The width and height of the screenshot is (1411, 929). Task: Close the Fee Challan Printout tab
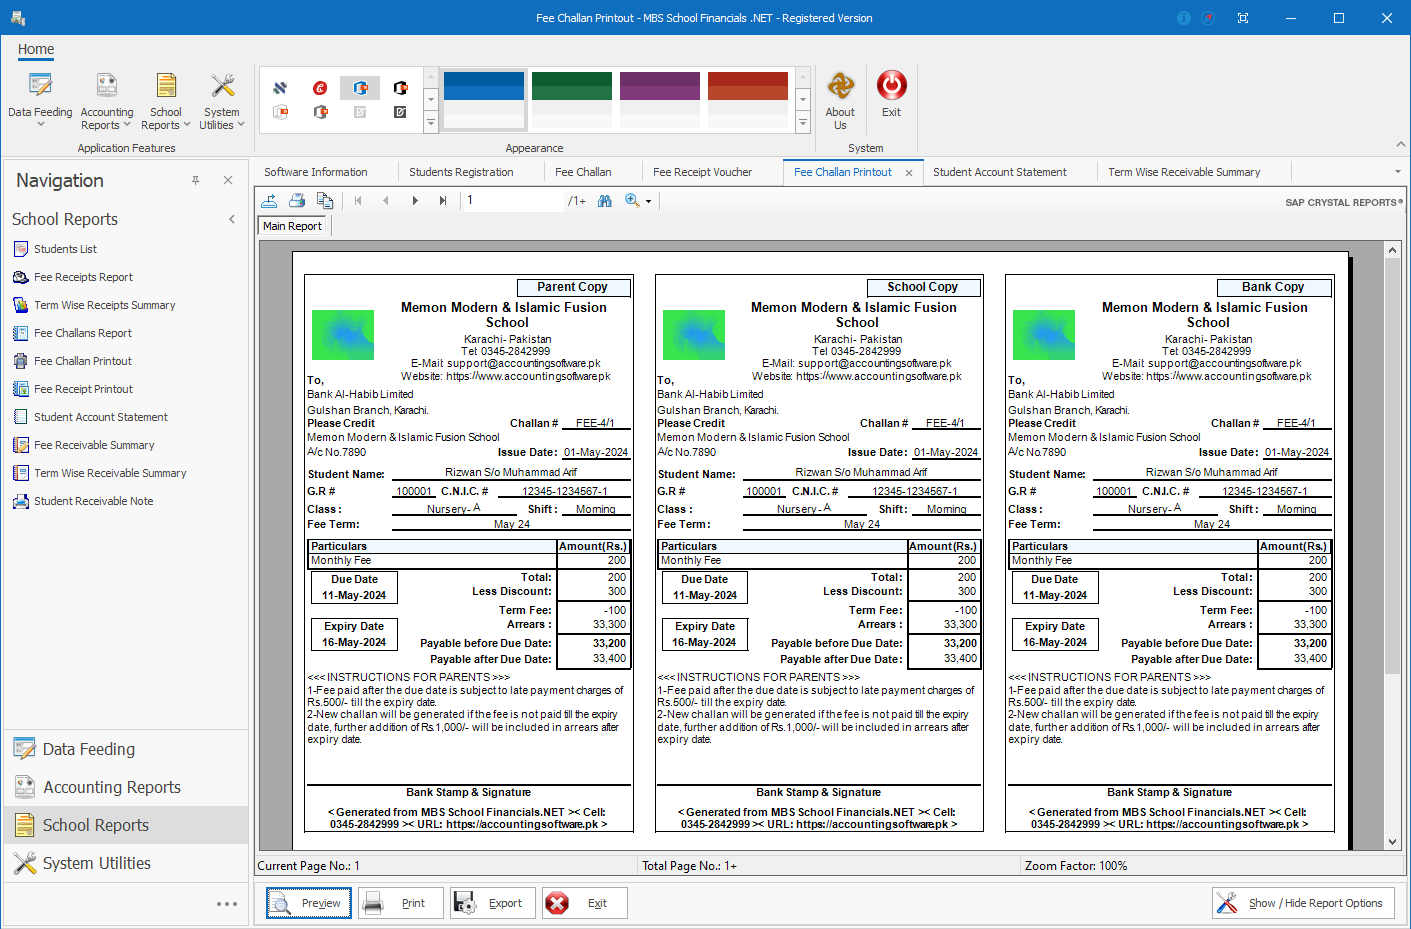click(909, 173)
